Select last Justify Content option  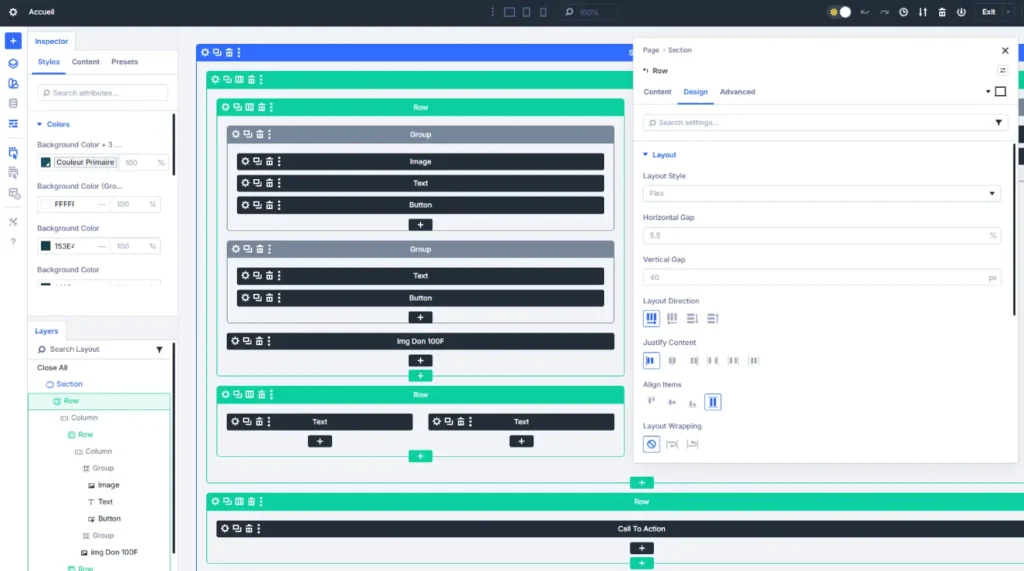point(754,361)
